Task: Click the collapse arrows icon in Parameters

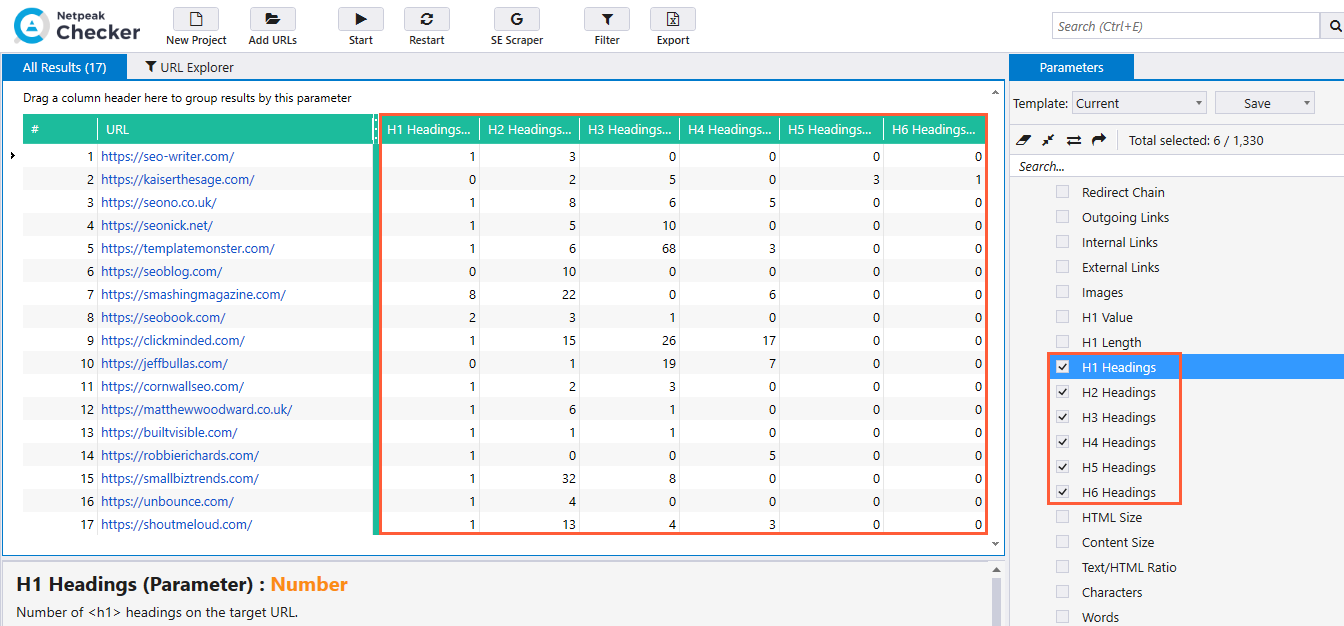Action: (1048, 140)
